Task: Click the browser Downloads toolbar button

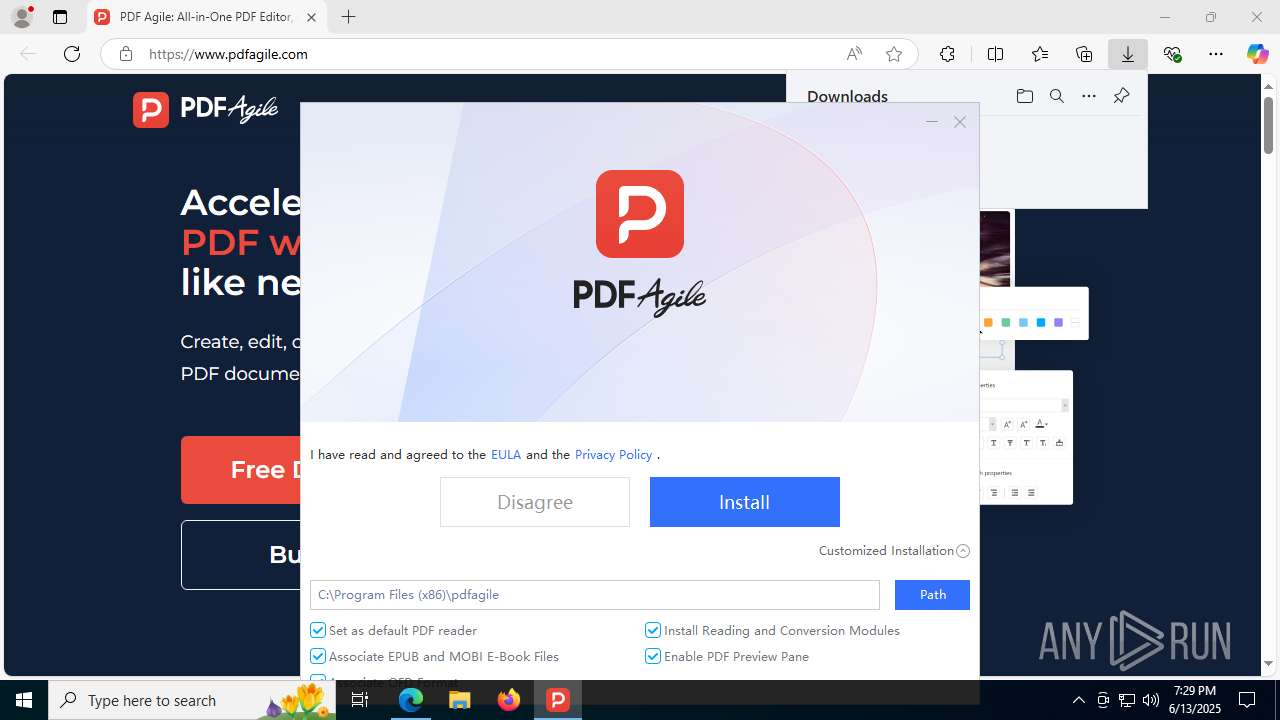Action: [1127, 54]
